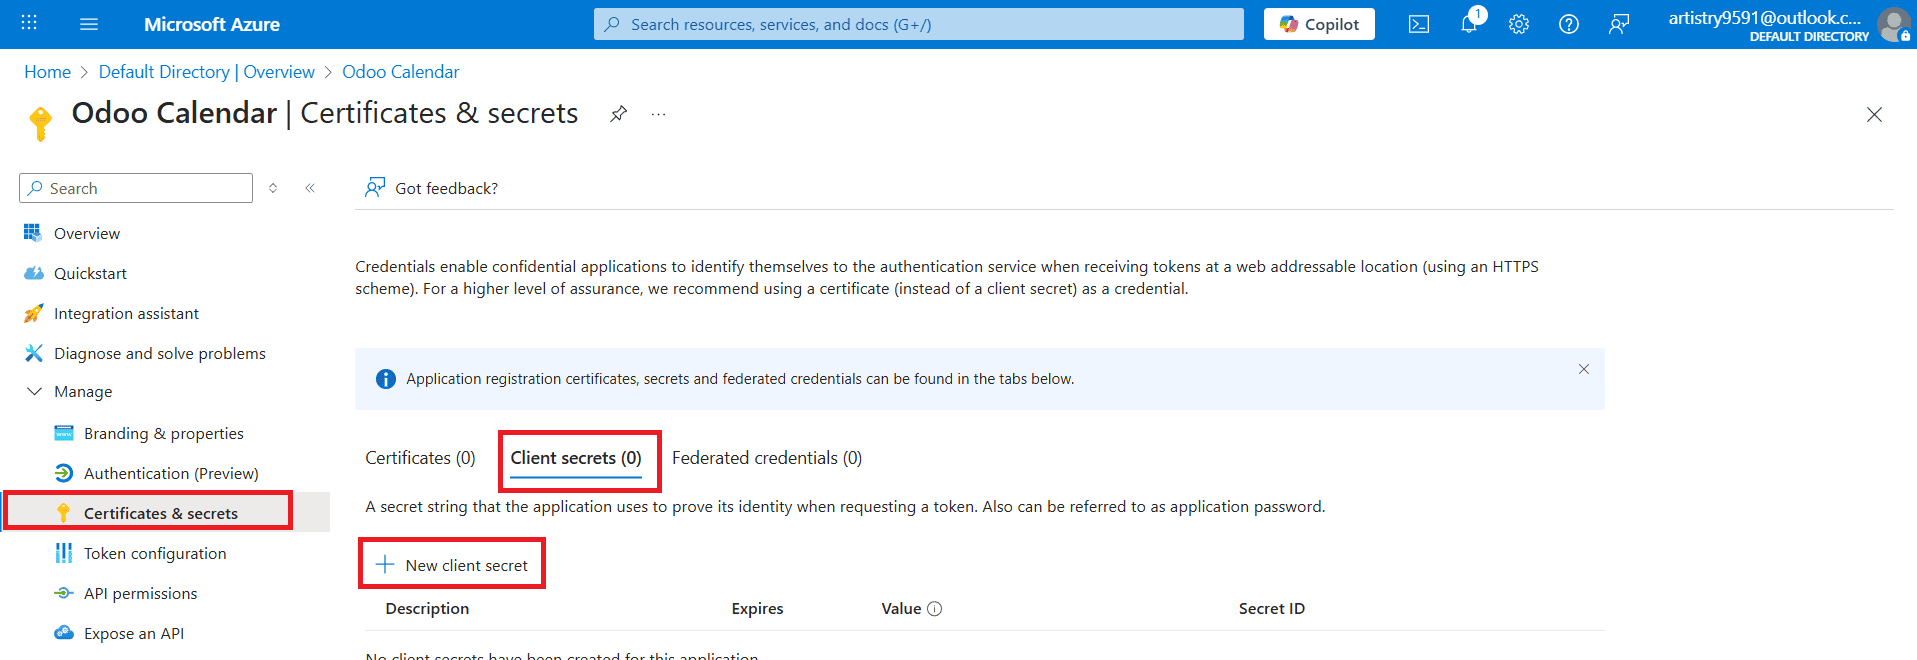The height and width of the screenshot is (660, 1917).
Task: Focus the global search resources box
Action: coord(918,24)
